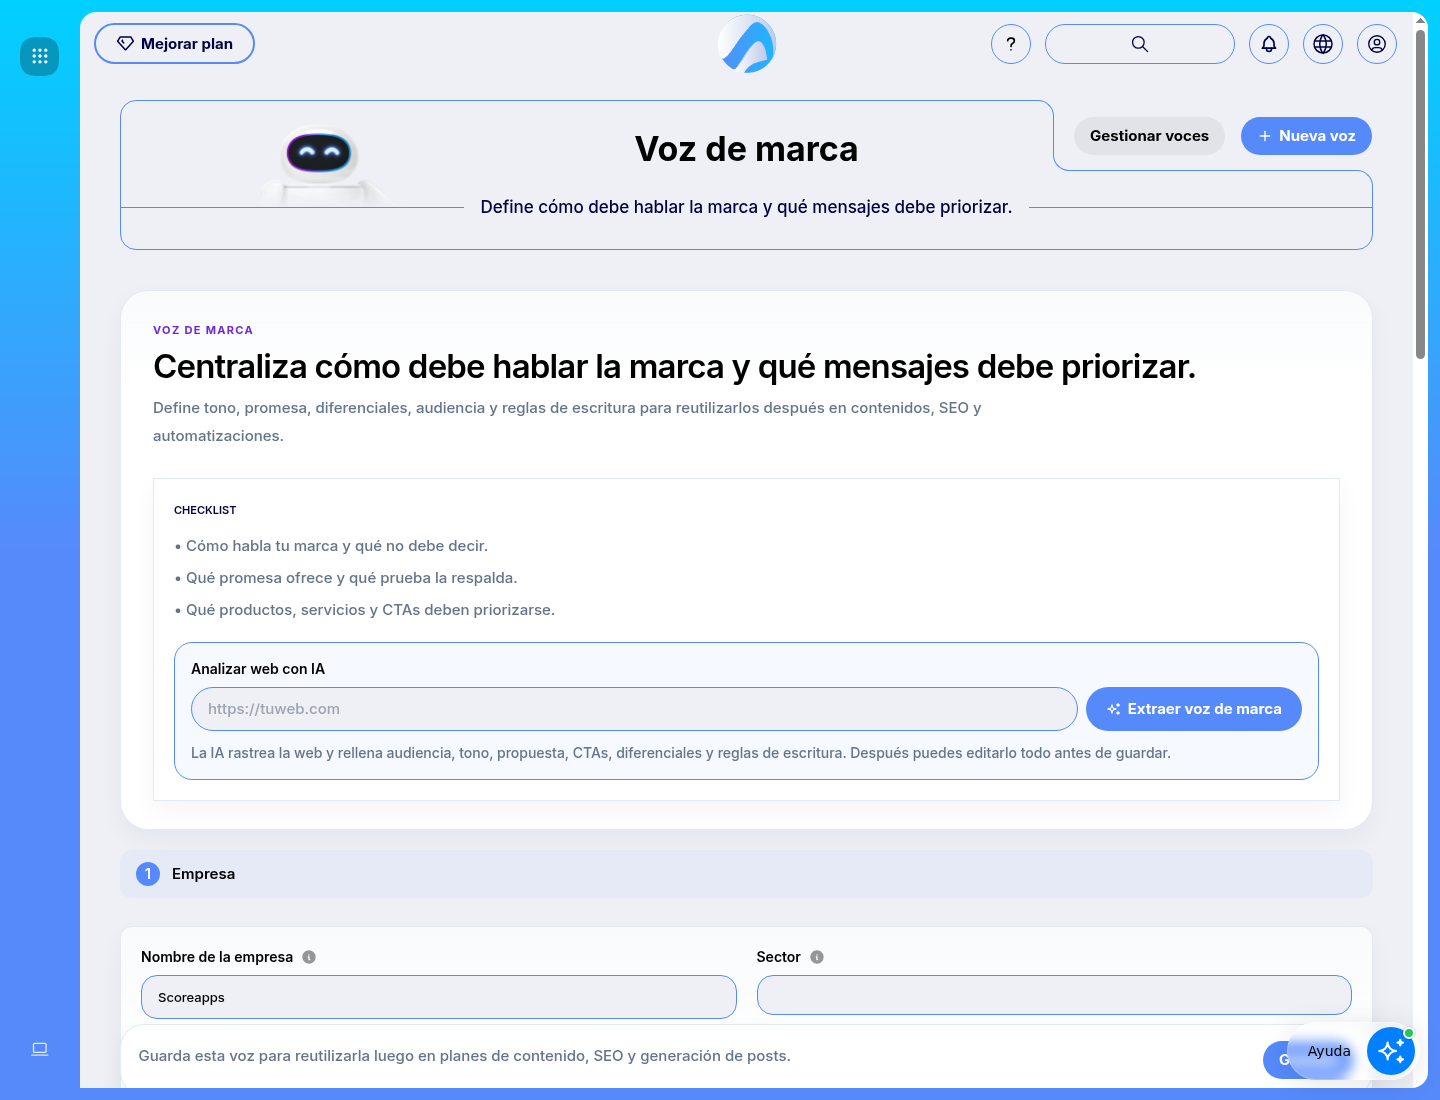Open the notifications bell
Viewport: 1440px width, 1100px height.
click(x=1269, y=44)
